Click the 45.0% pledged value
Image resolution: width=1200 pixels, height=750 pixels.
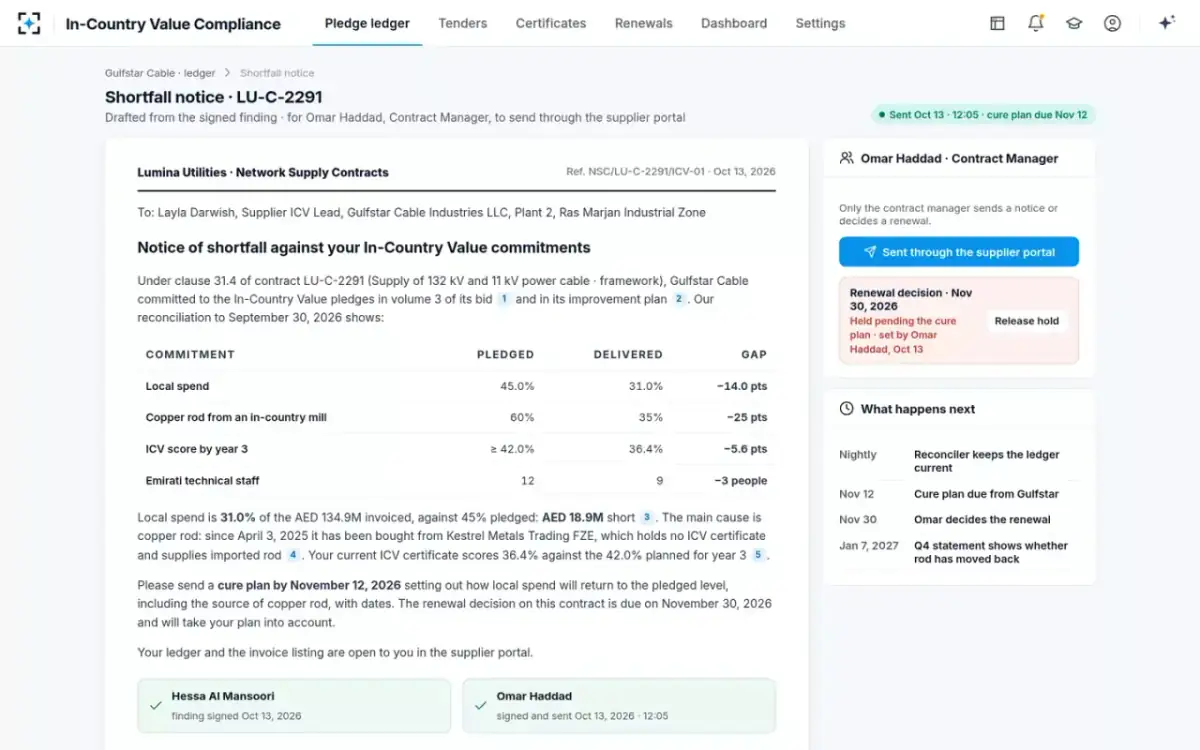[517, 386]
